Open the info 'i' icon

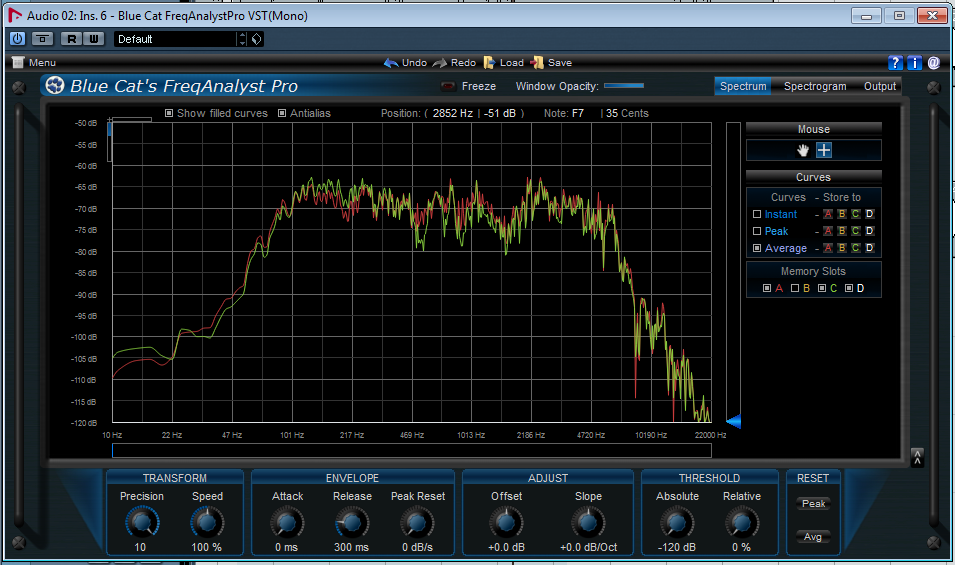pyautogui.click(x=914, y=62)
